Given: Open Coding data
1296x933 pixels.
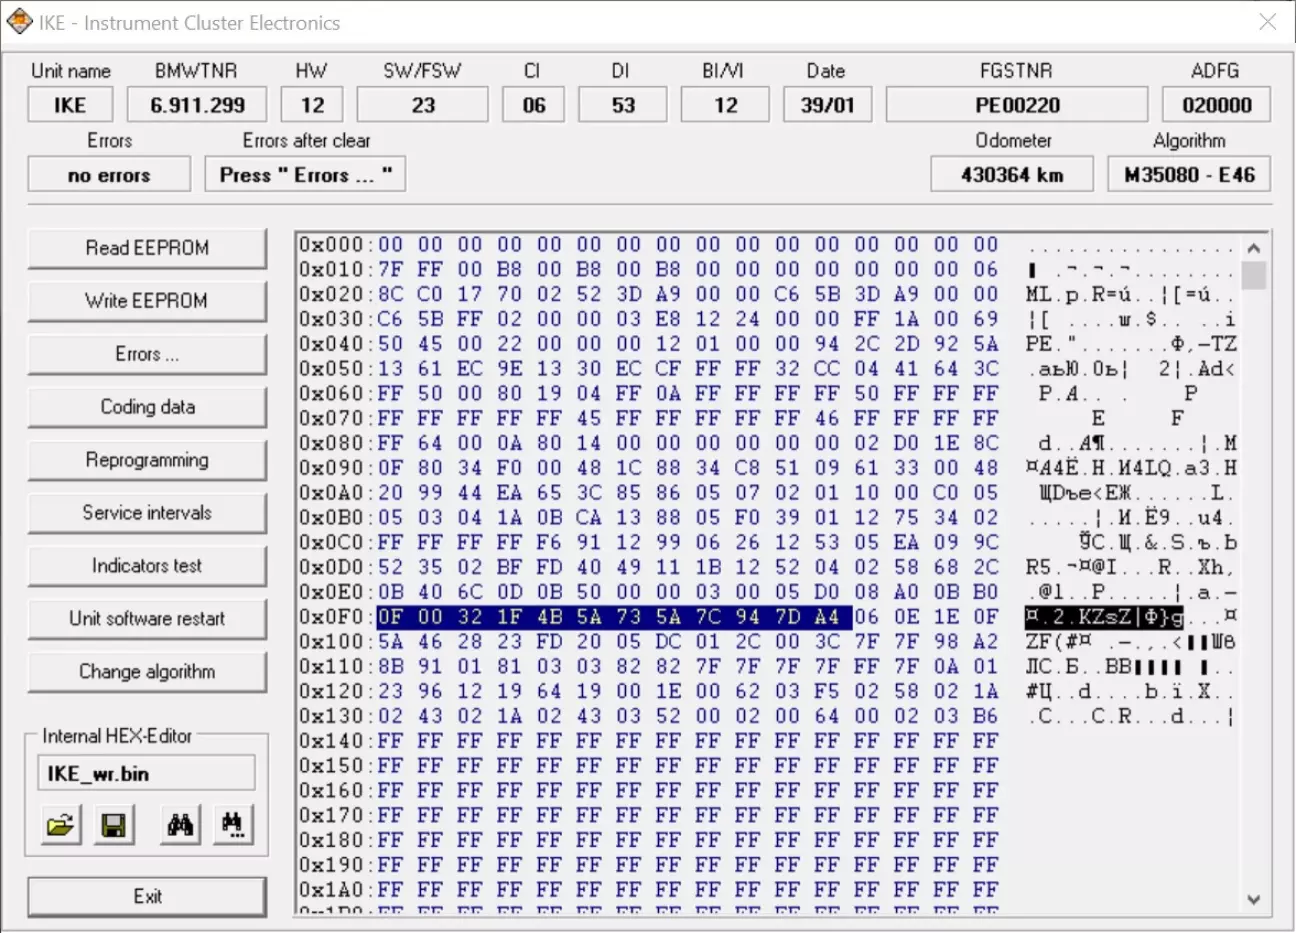Looking at the screenshot, I should [147, 407].
